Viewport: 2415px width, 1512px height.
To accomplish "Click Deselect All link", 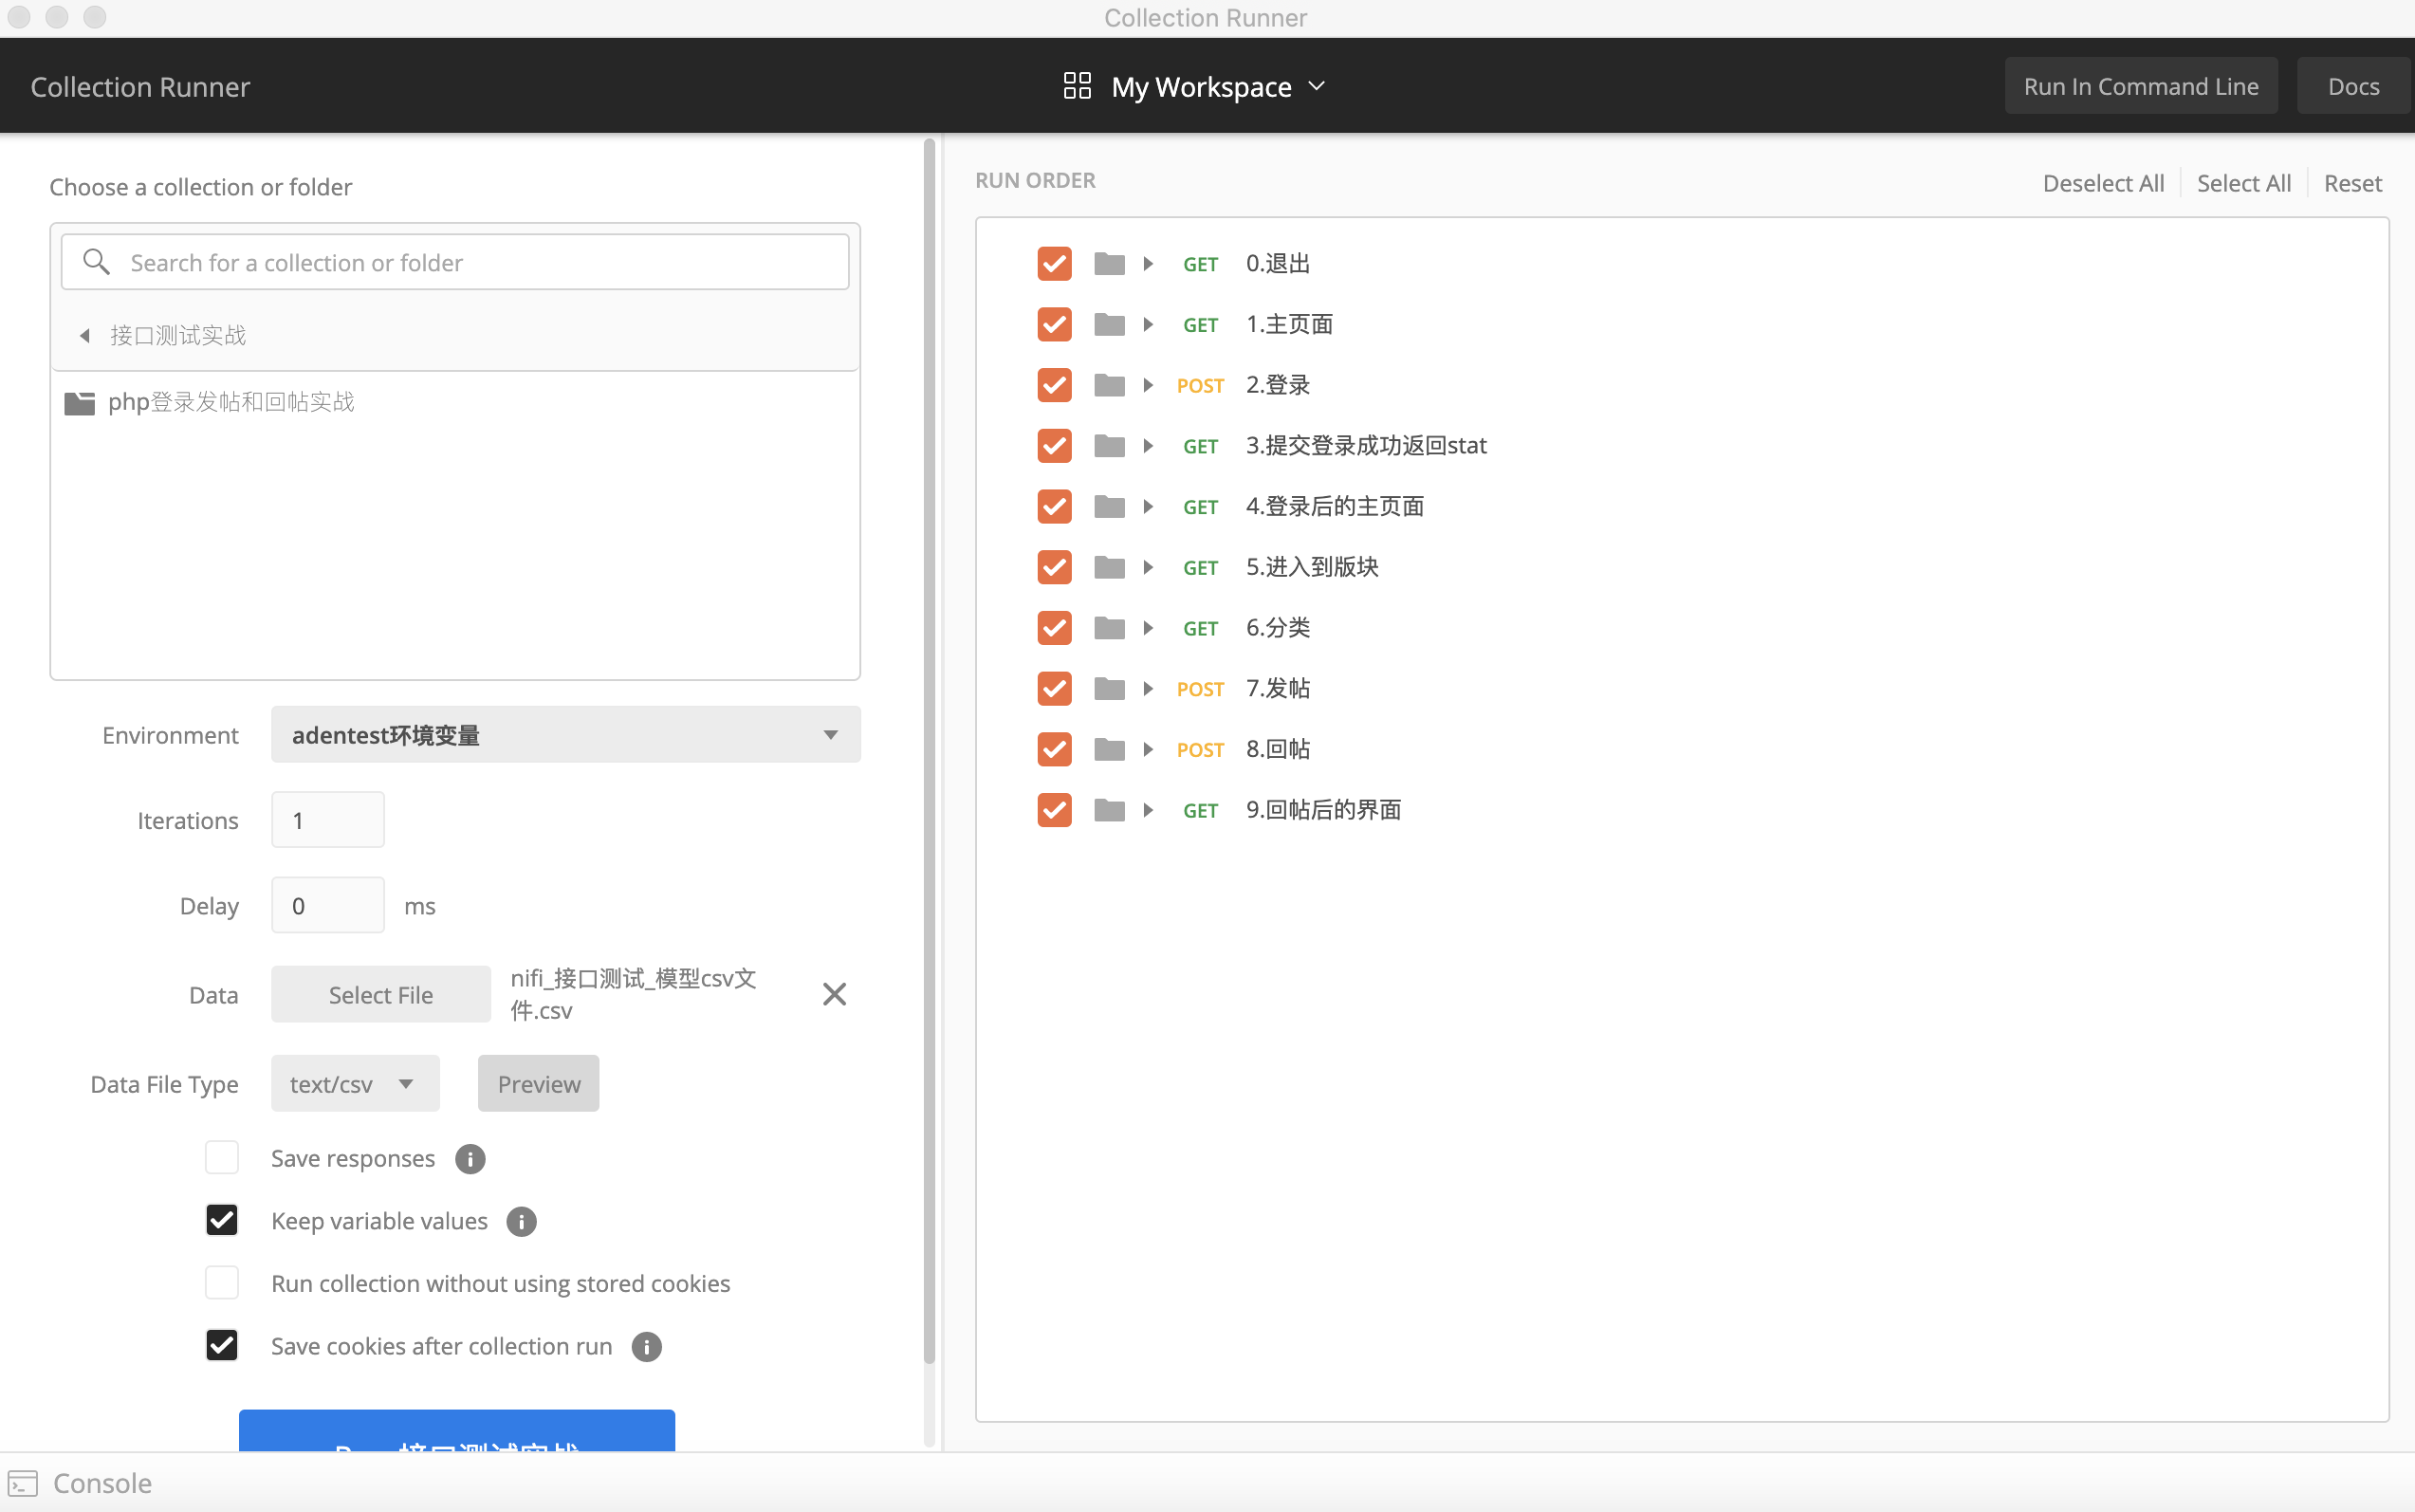I will tap(2102, 183).
